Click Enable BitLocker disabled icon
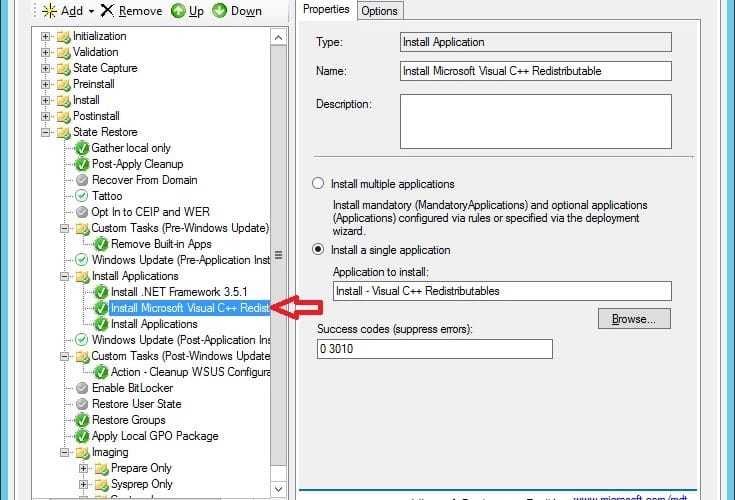Screen dimensions: 735x500 click(x=82, y=388)
